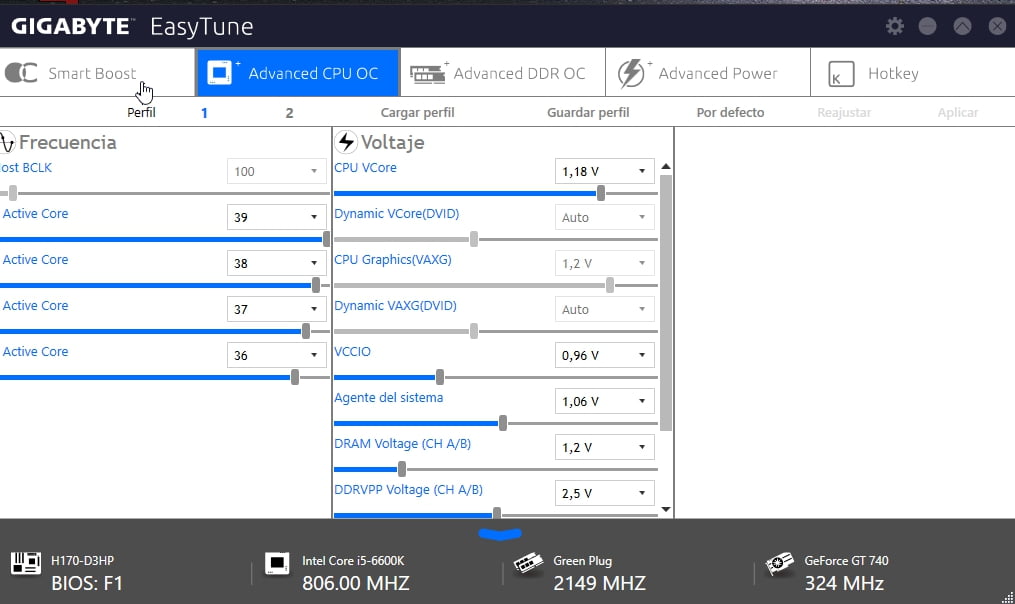Click the "2149 MHZ" memory frequency readout

(x=599, y=583)
